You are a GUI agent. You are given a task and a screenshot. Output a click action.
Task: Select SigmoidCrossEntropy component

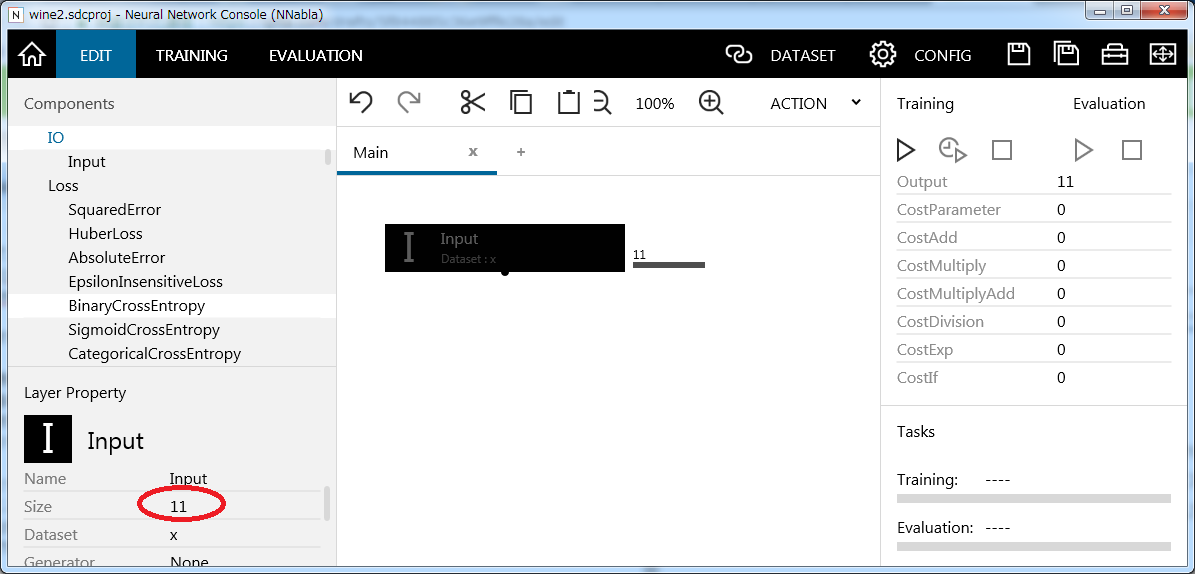click(144, 330)
